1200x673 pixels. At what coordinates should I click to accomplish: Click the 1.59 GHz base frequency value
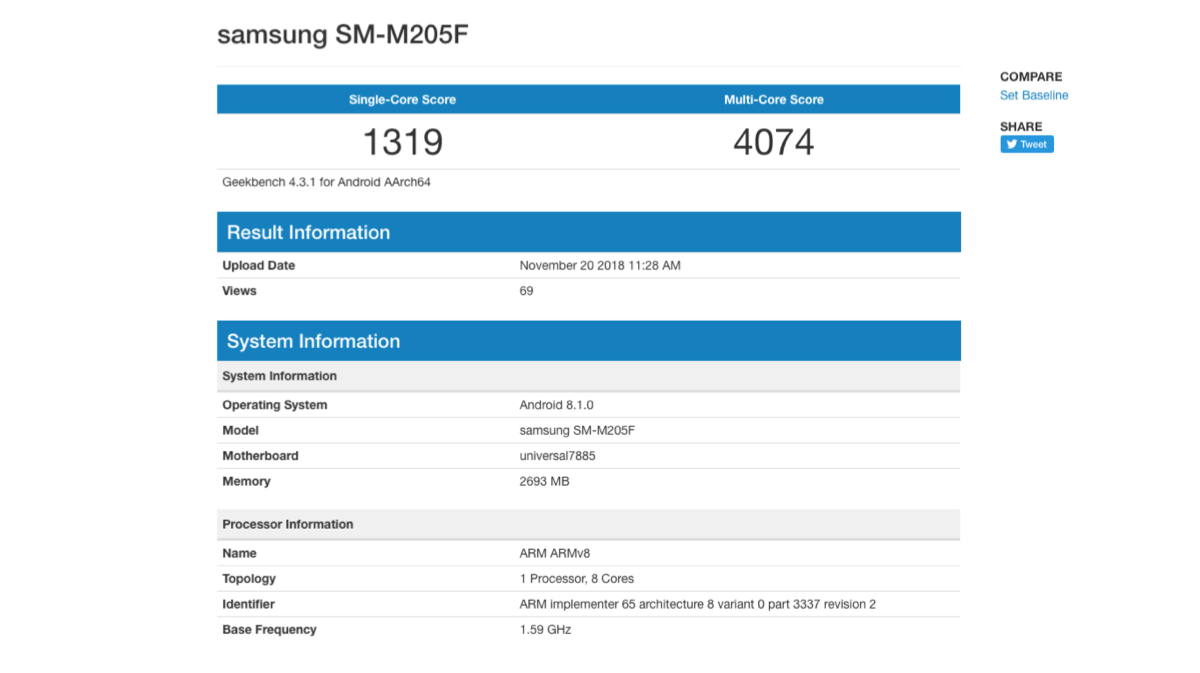[x=545, y=630]
